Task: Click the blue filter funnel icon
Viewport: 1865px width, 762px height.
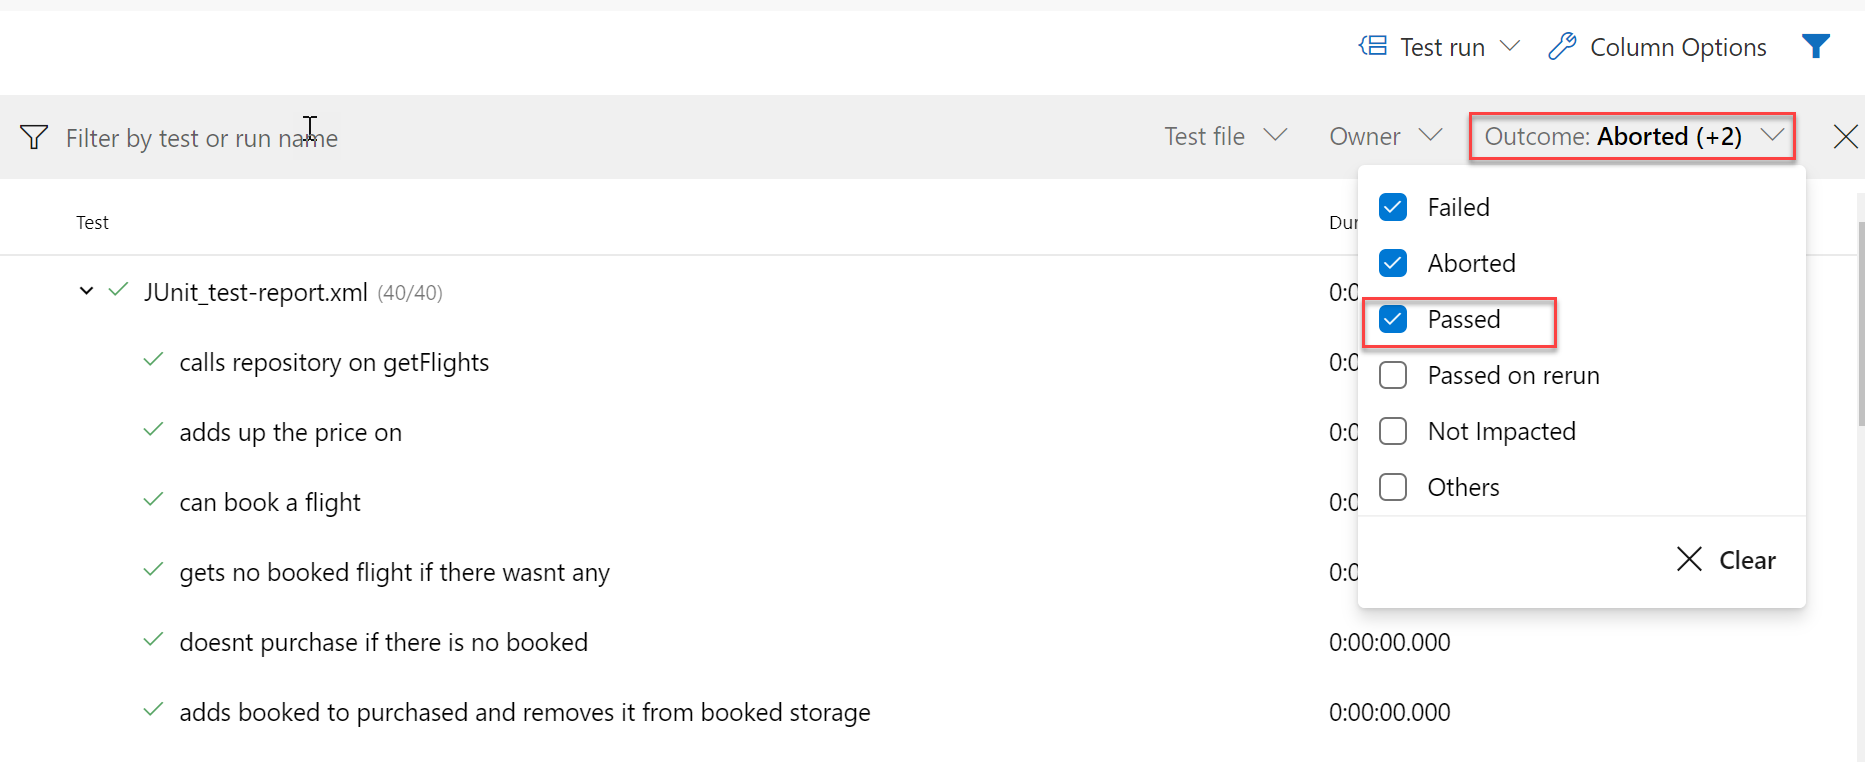Action: coord(1816,46)
